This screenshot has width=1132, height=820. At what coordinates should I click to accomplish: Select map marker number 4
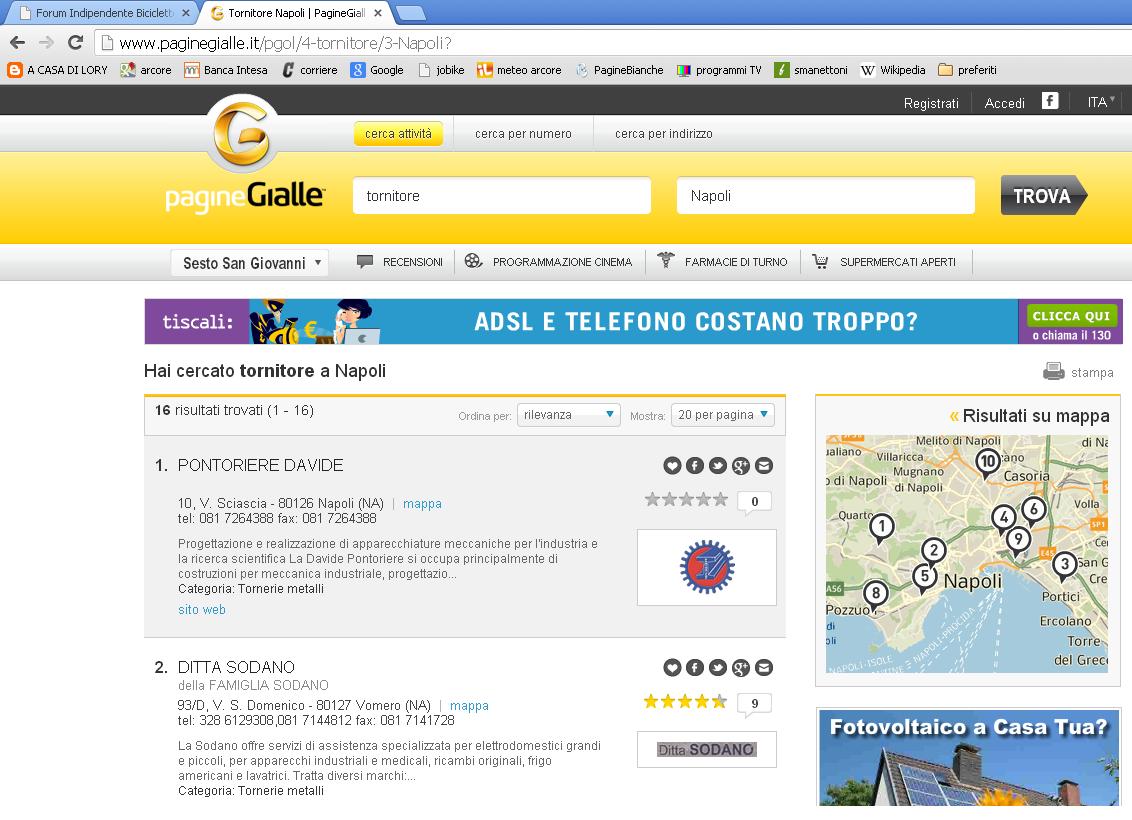pyautogui.click(x=1003, y=518)
